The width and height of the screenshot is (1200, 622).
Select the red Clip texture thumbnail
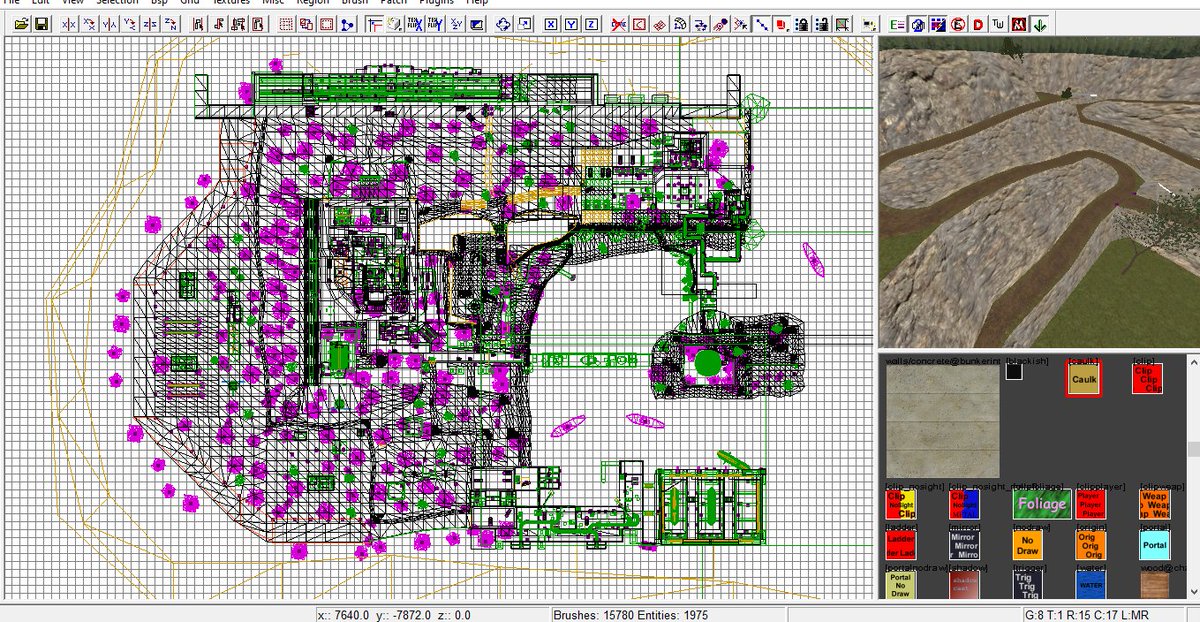(x=1146, y=379)
